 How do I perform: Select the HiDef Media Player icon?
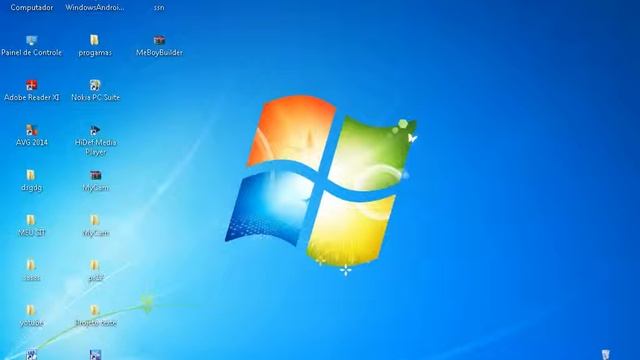pos(95,130)
